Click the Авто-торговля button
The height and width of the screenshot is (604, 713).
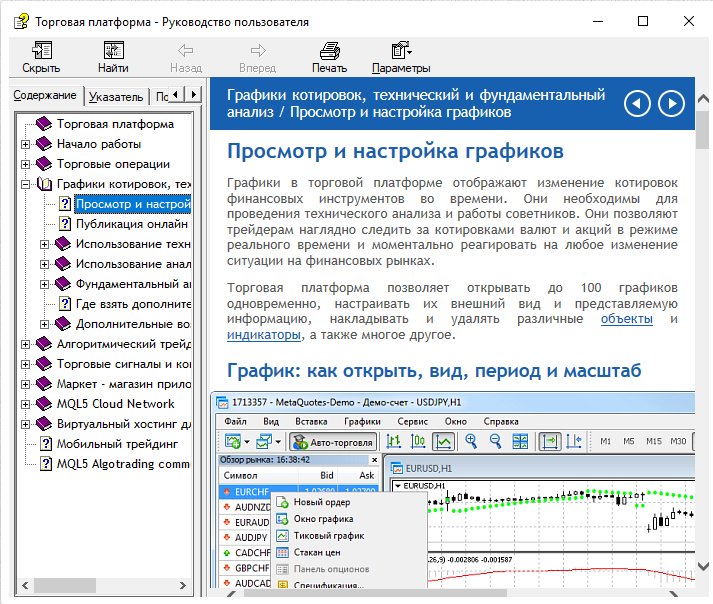[333, 442]
